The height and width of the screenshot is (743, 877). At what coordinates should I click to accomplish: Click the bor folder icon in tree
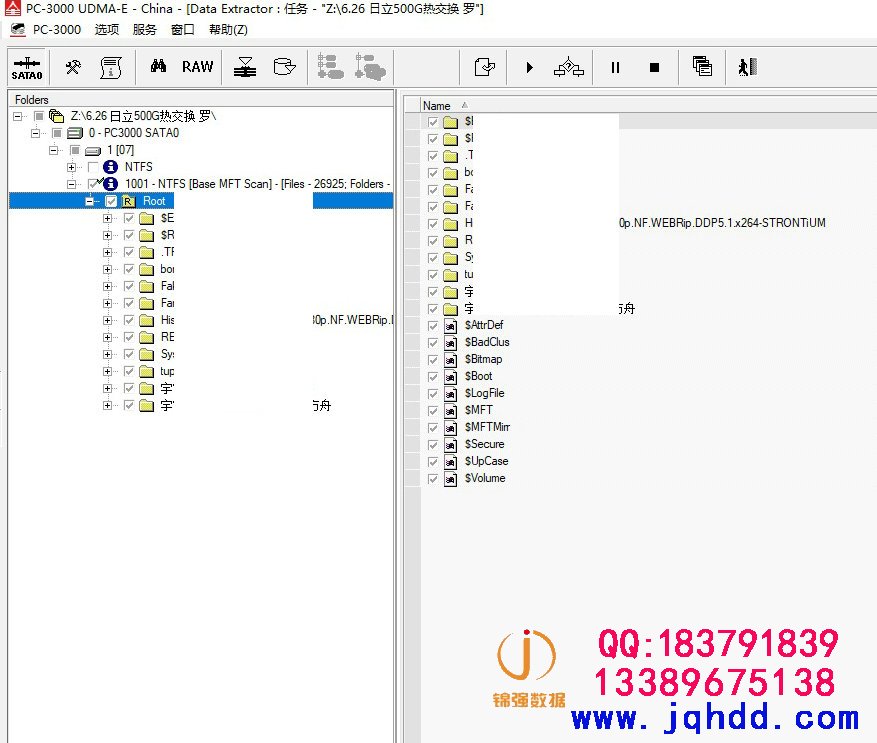(147, 269)
